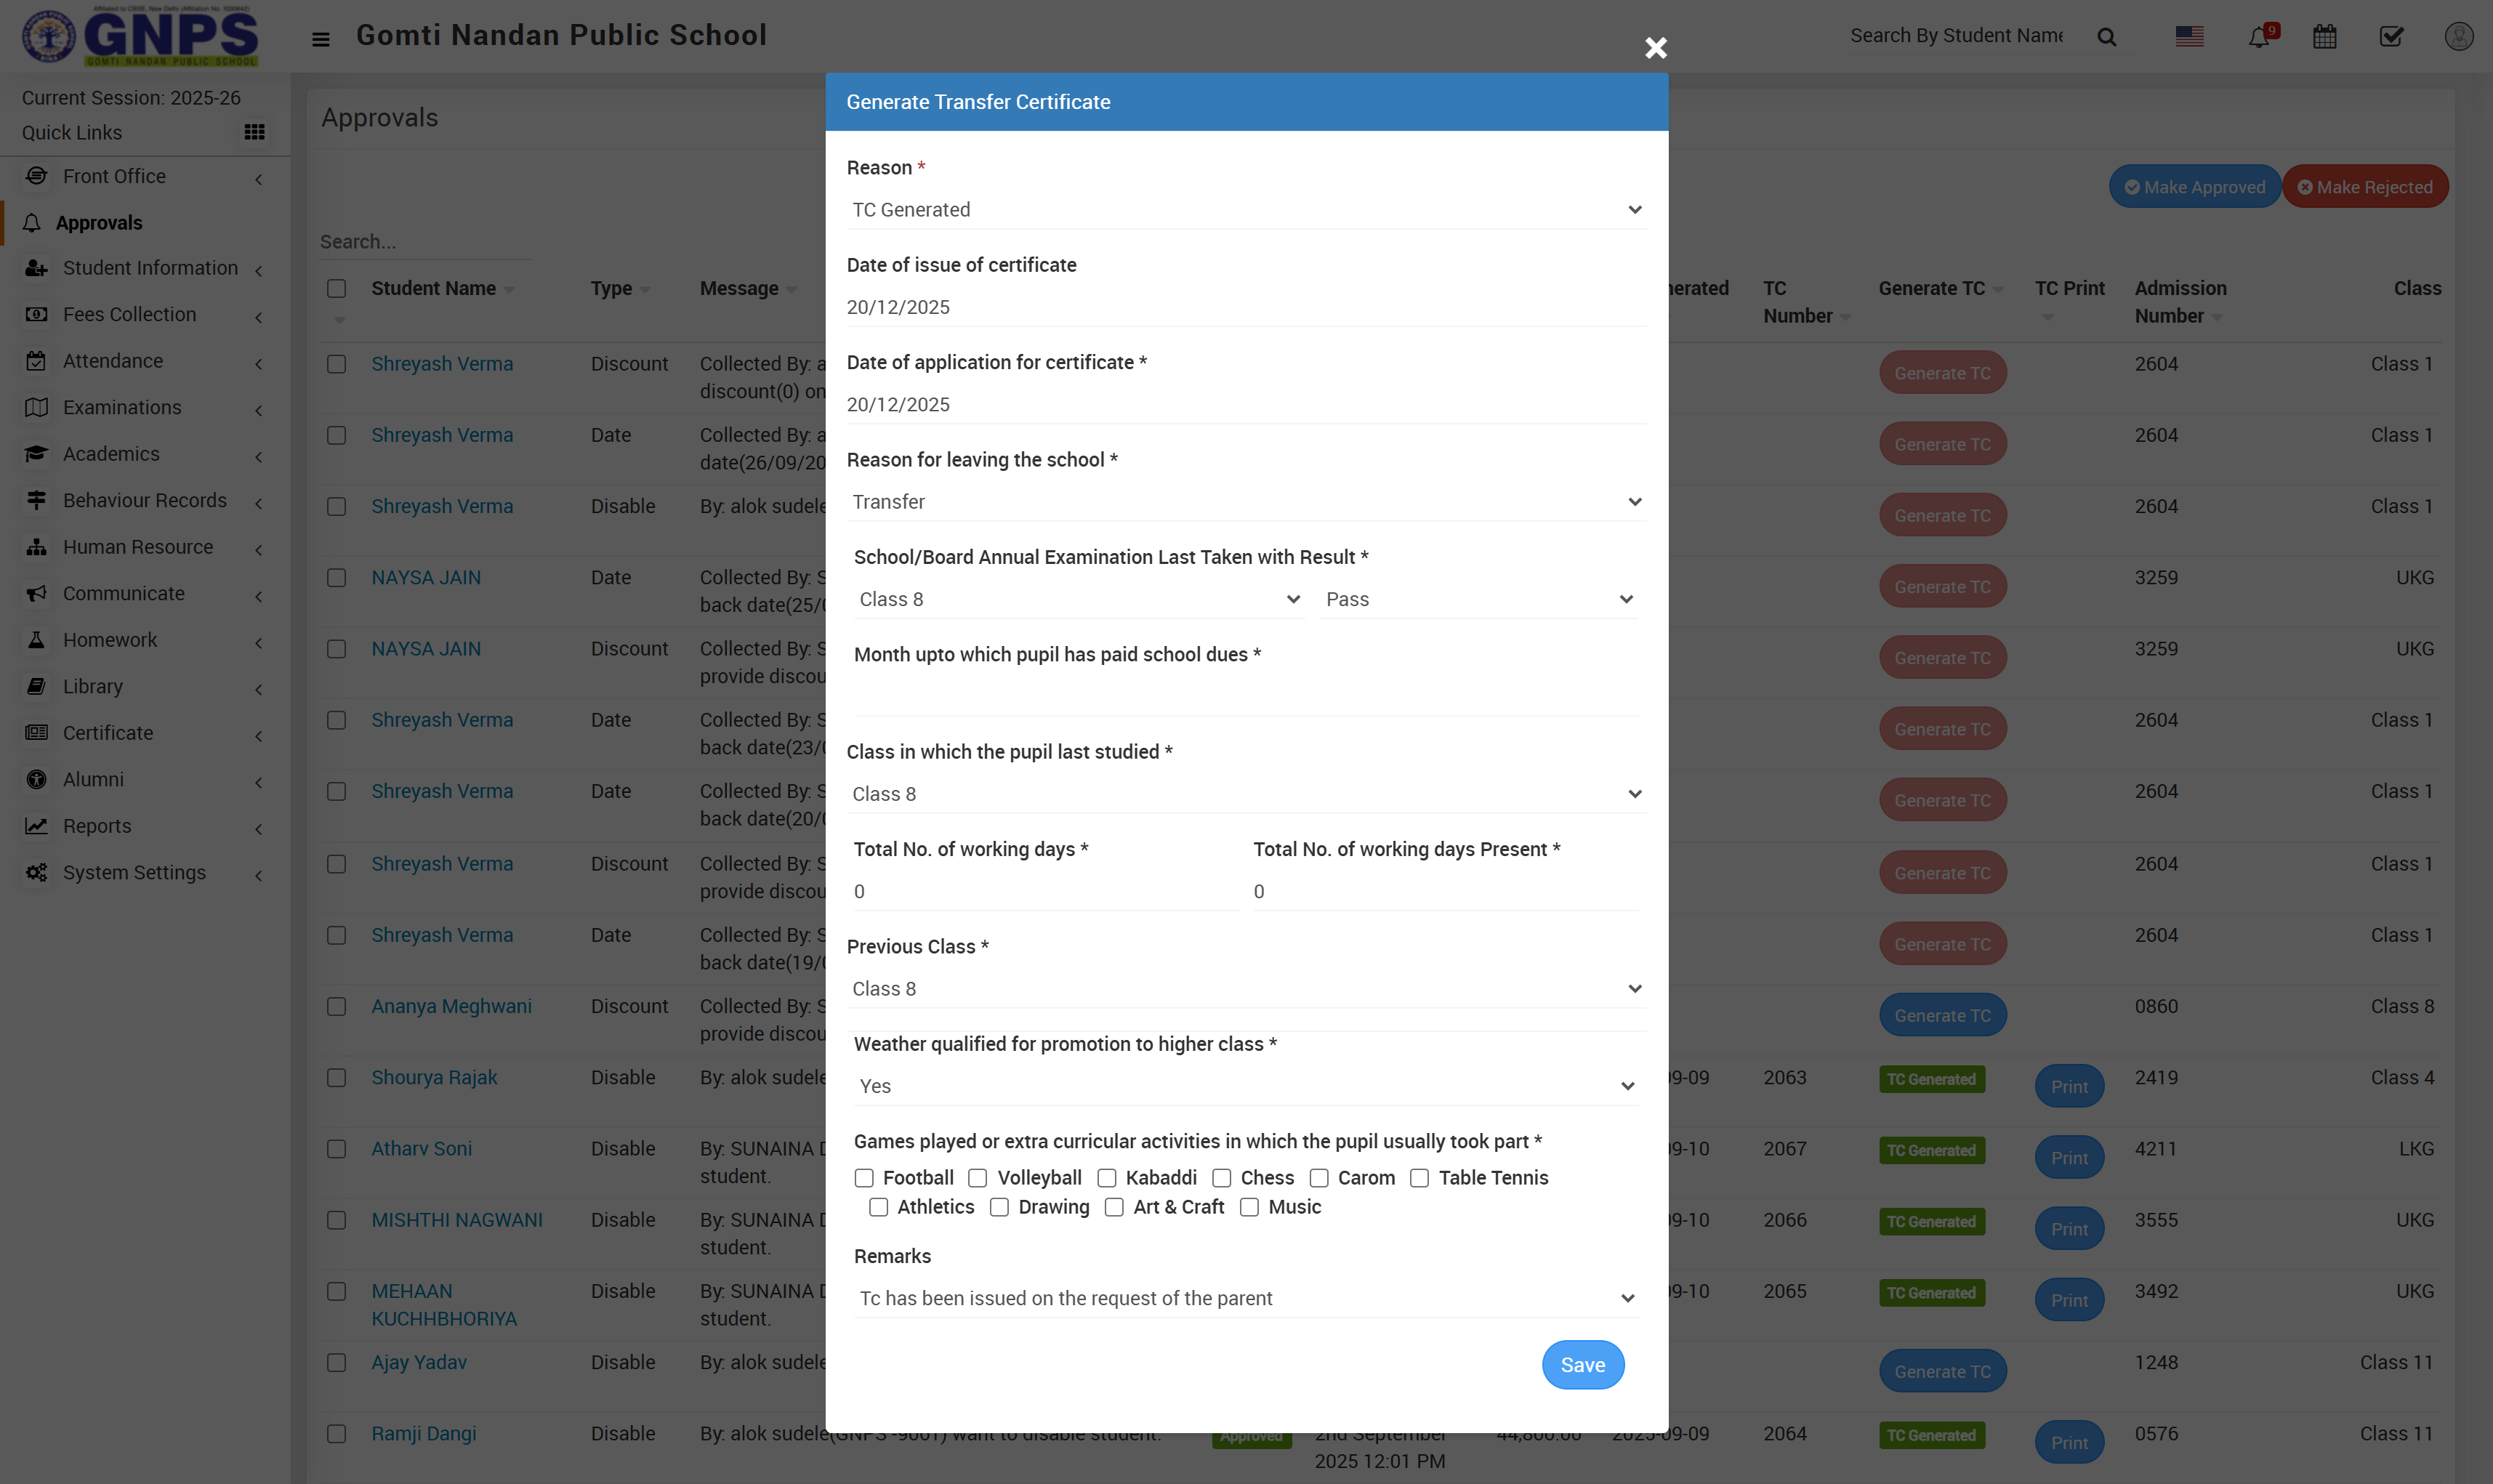Click the Approvals bell icon in sidebar
The image size is (2493, 1484).
(x=32, y=223)
